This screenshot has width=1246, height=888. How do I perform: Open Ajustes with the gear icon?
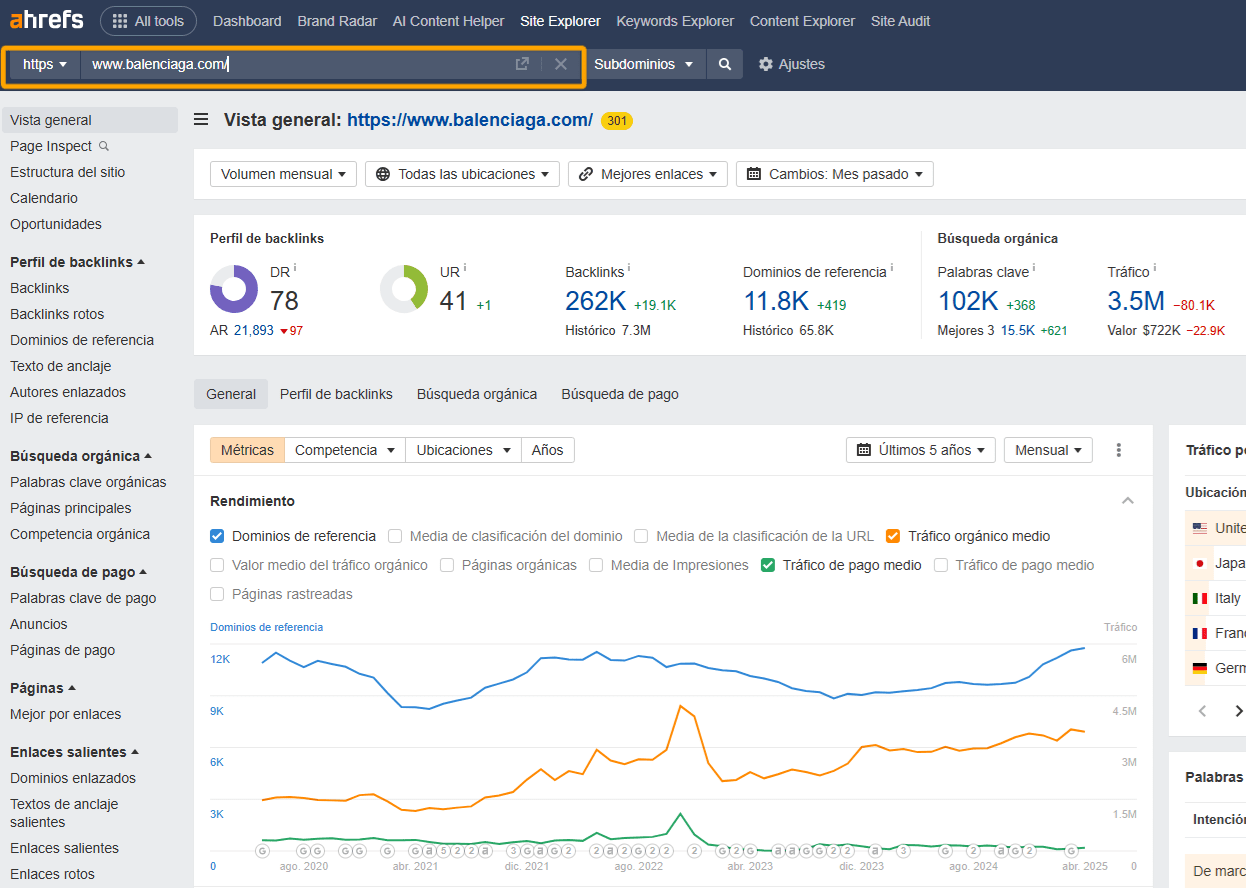pyautogui.click(x=791, y=63)
